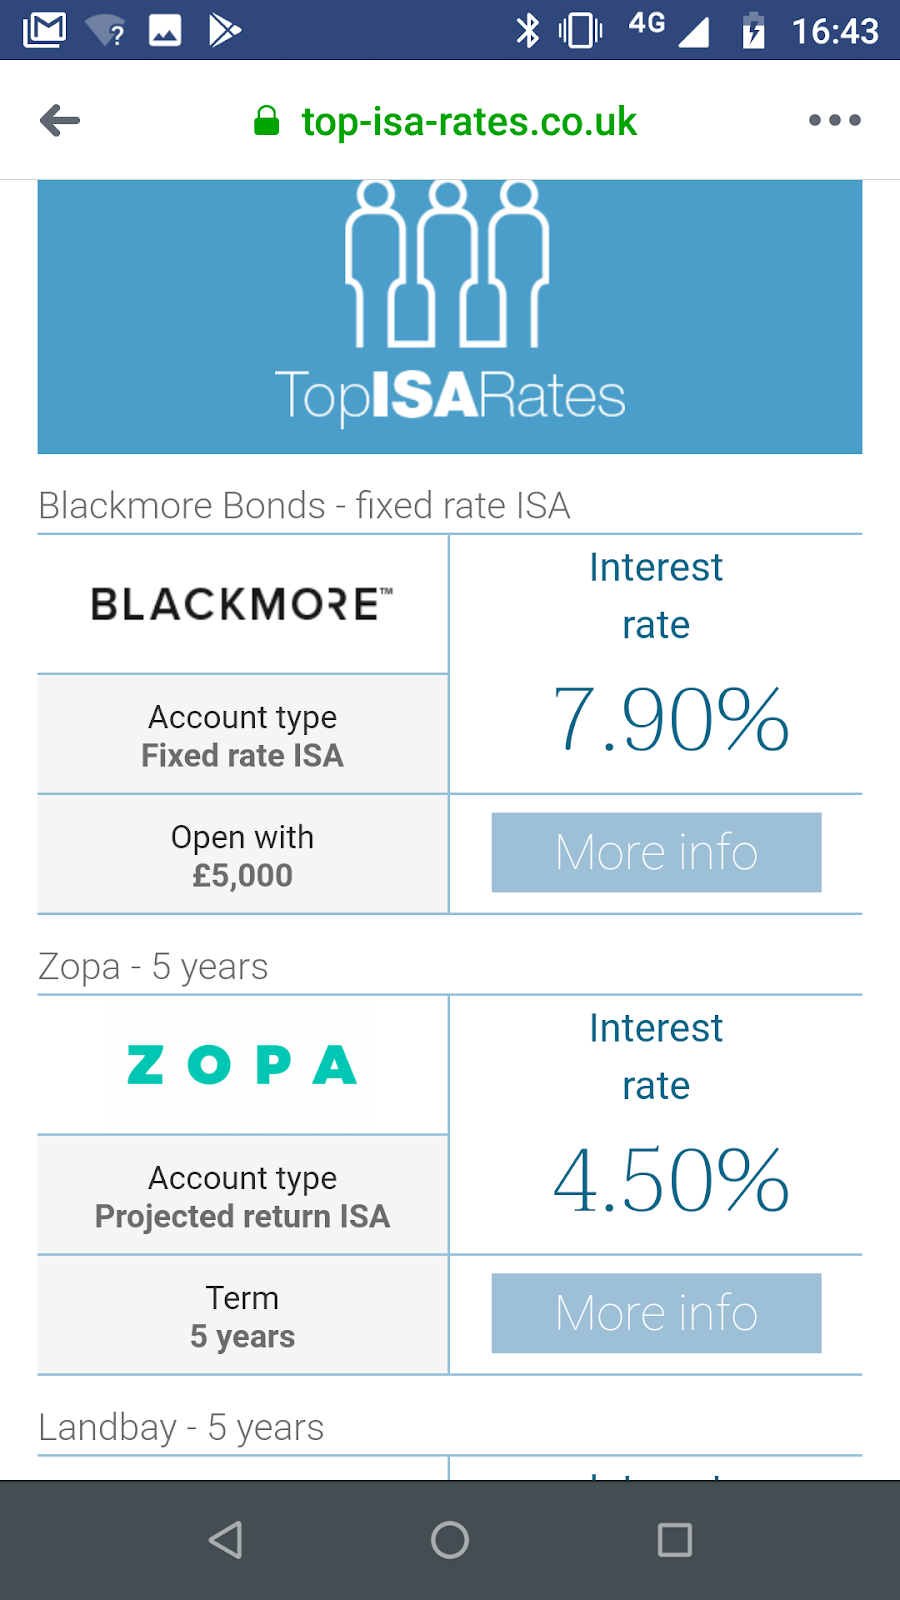
Task: Tap More info for Blackmore ISA
Action: pos(656,852)
